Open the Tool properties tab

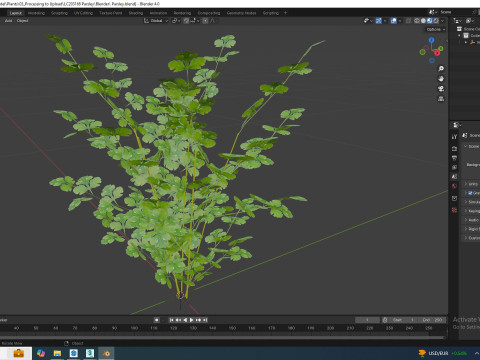(454, 137)
